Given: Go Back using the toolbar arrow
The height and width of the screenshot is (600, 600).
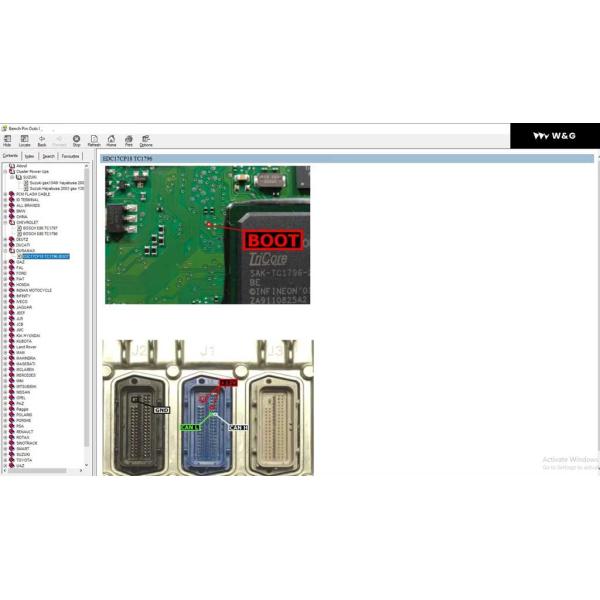Looking at the screenshot, I should (x=42, y=141).
